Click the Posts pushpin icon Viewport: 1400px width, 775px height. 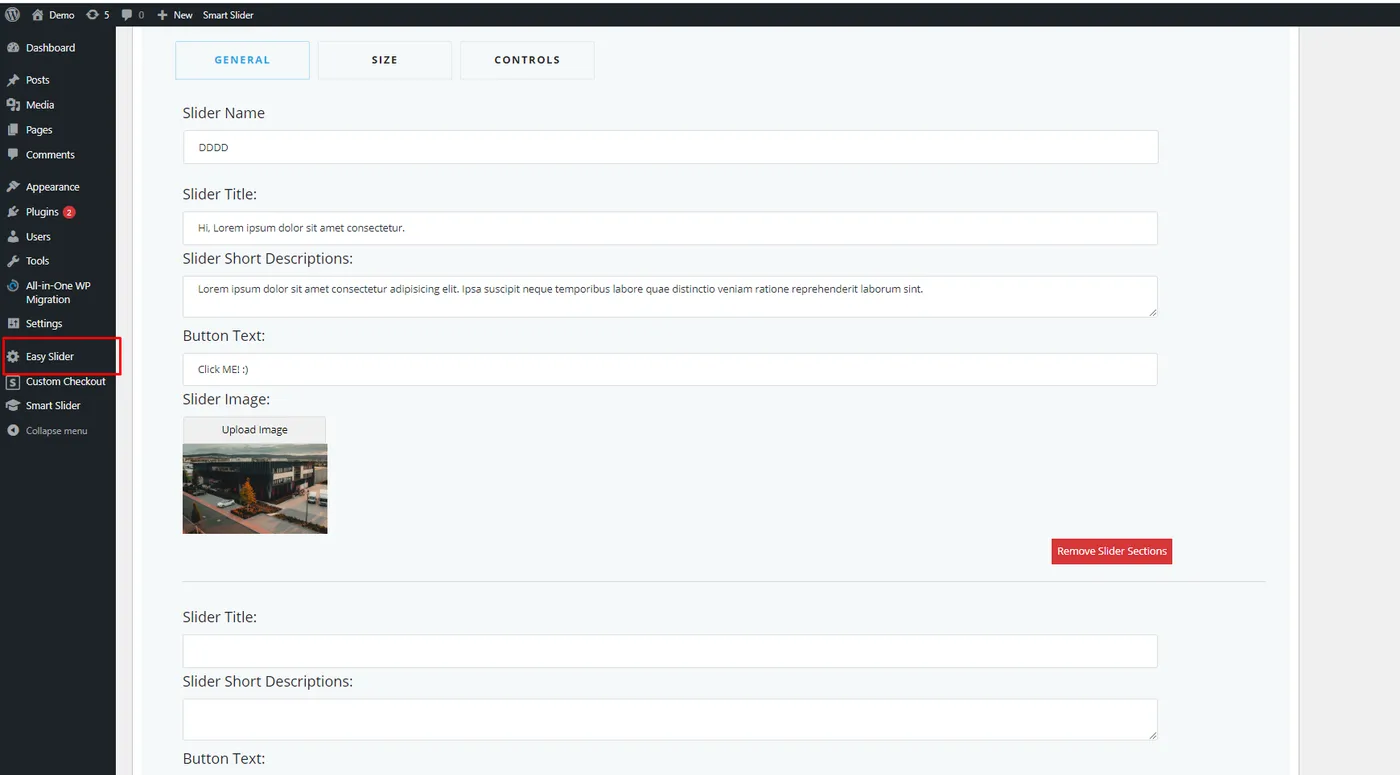13,80
